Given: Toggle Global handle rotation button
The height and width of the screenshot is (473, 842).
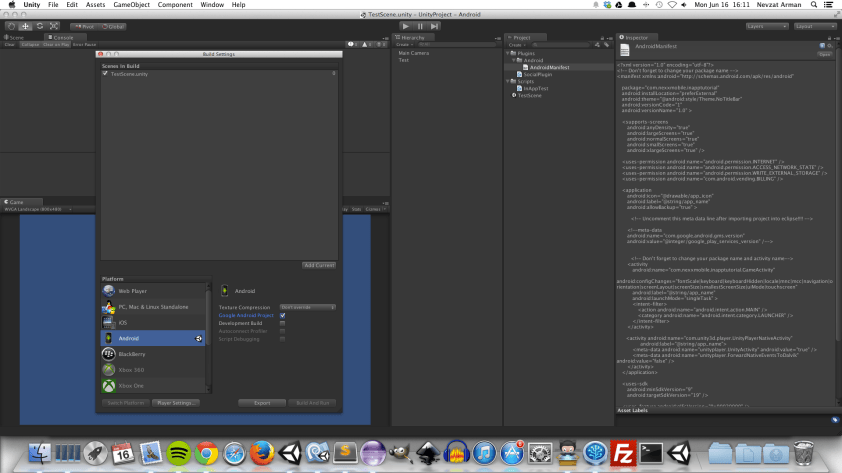Looking at the screenshot, I should pos(113,26).
